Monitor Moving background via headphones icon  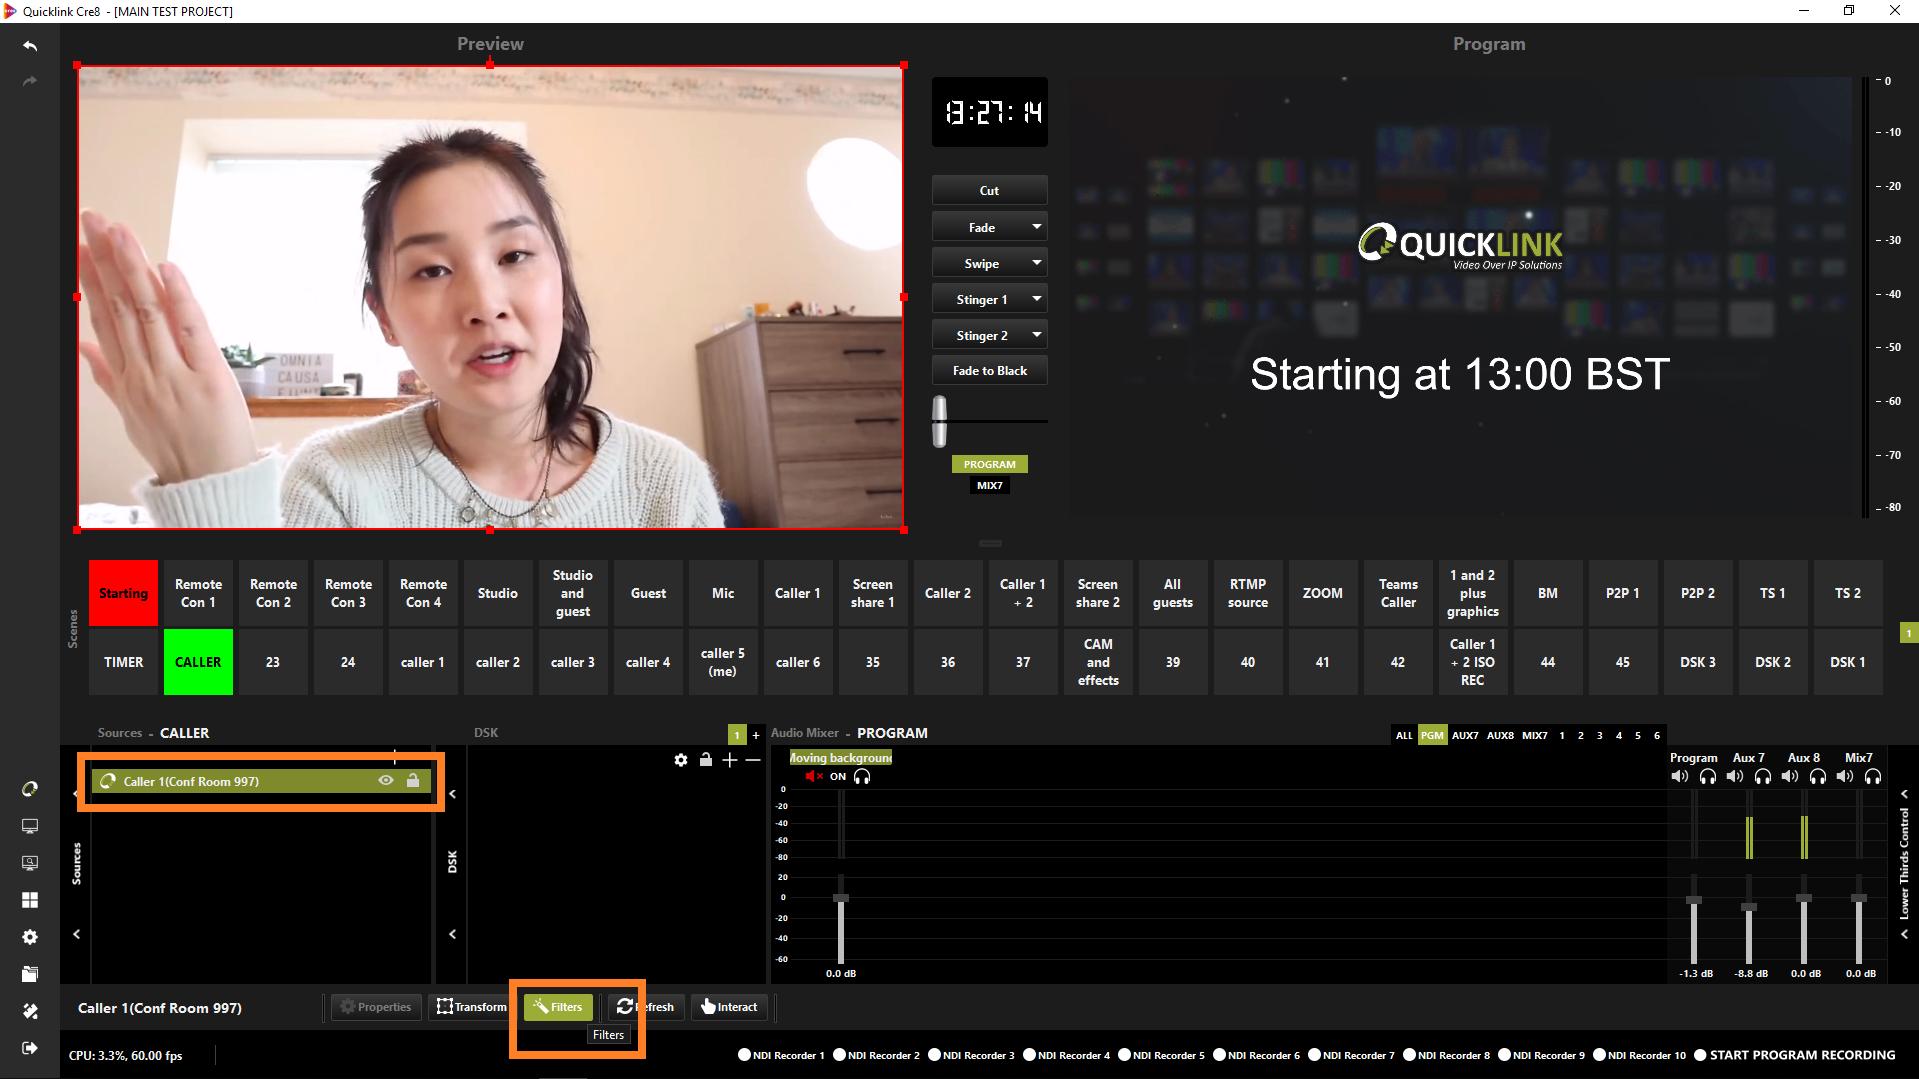click(862, 776)
